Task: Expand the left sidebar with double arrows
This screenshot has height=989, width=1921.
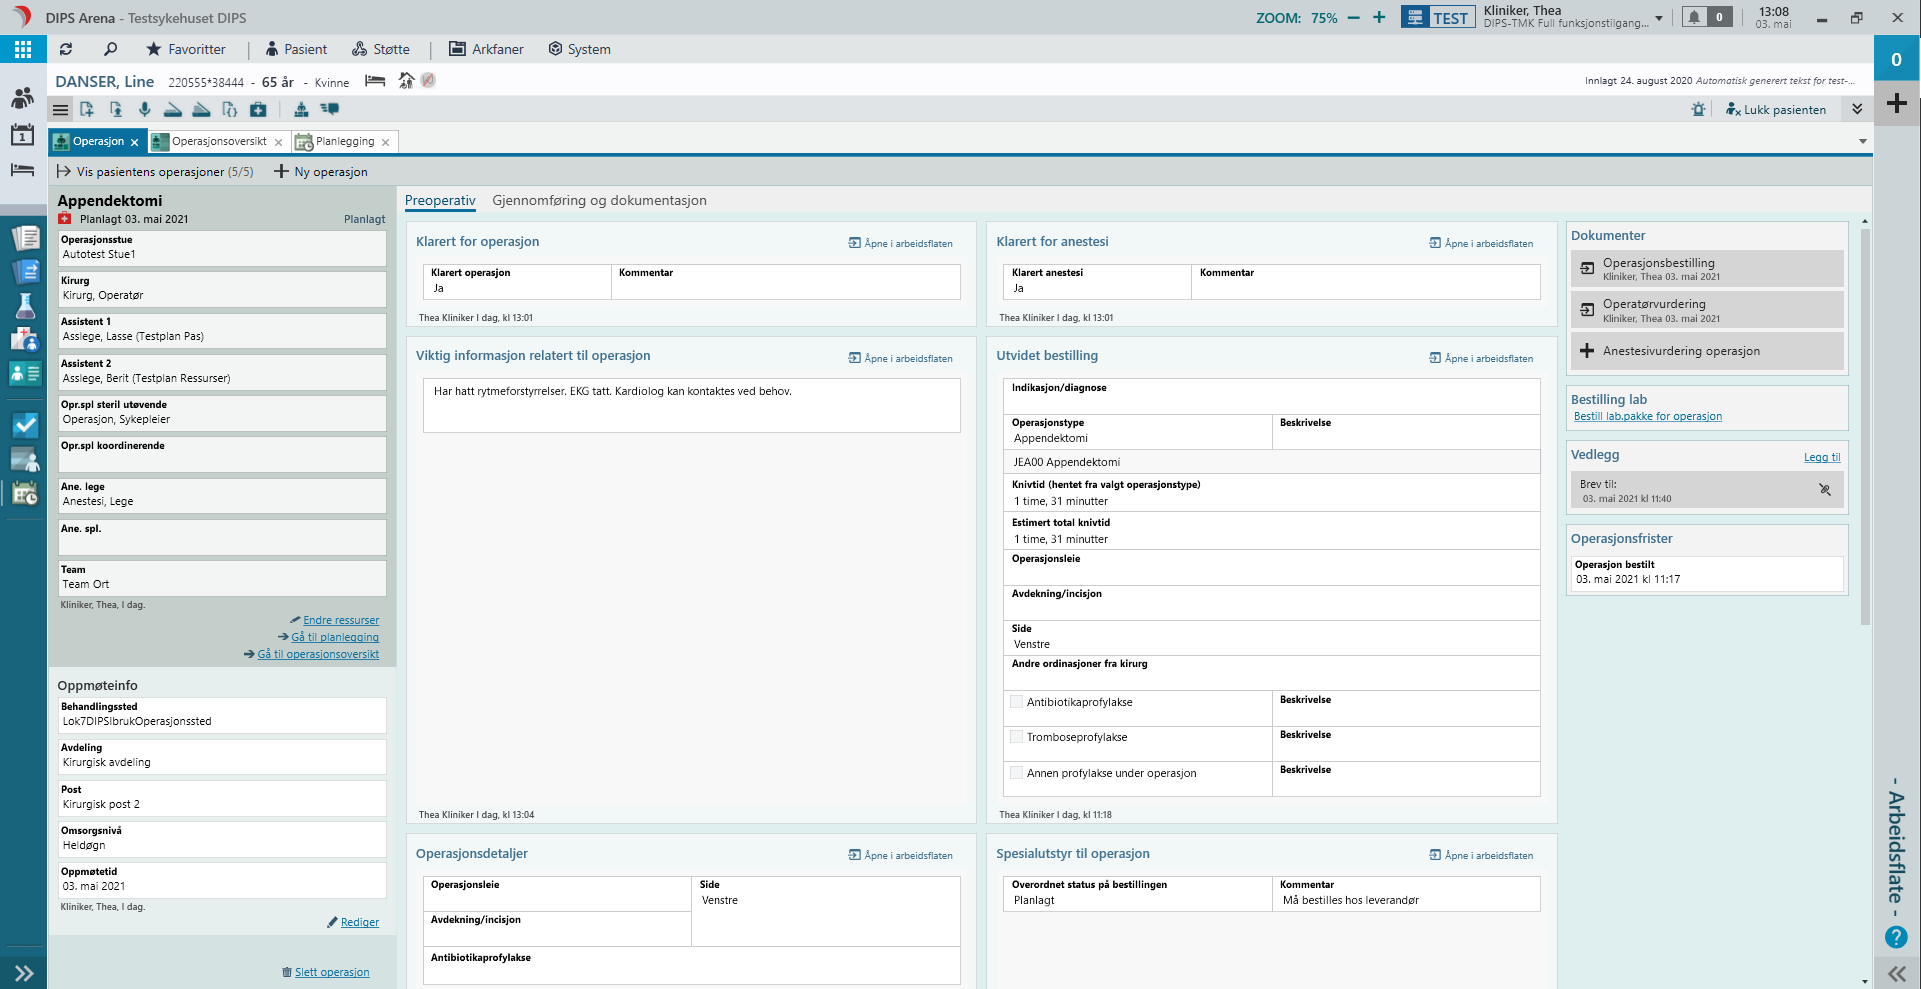Action: click(x=24, y=973)
